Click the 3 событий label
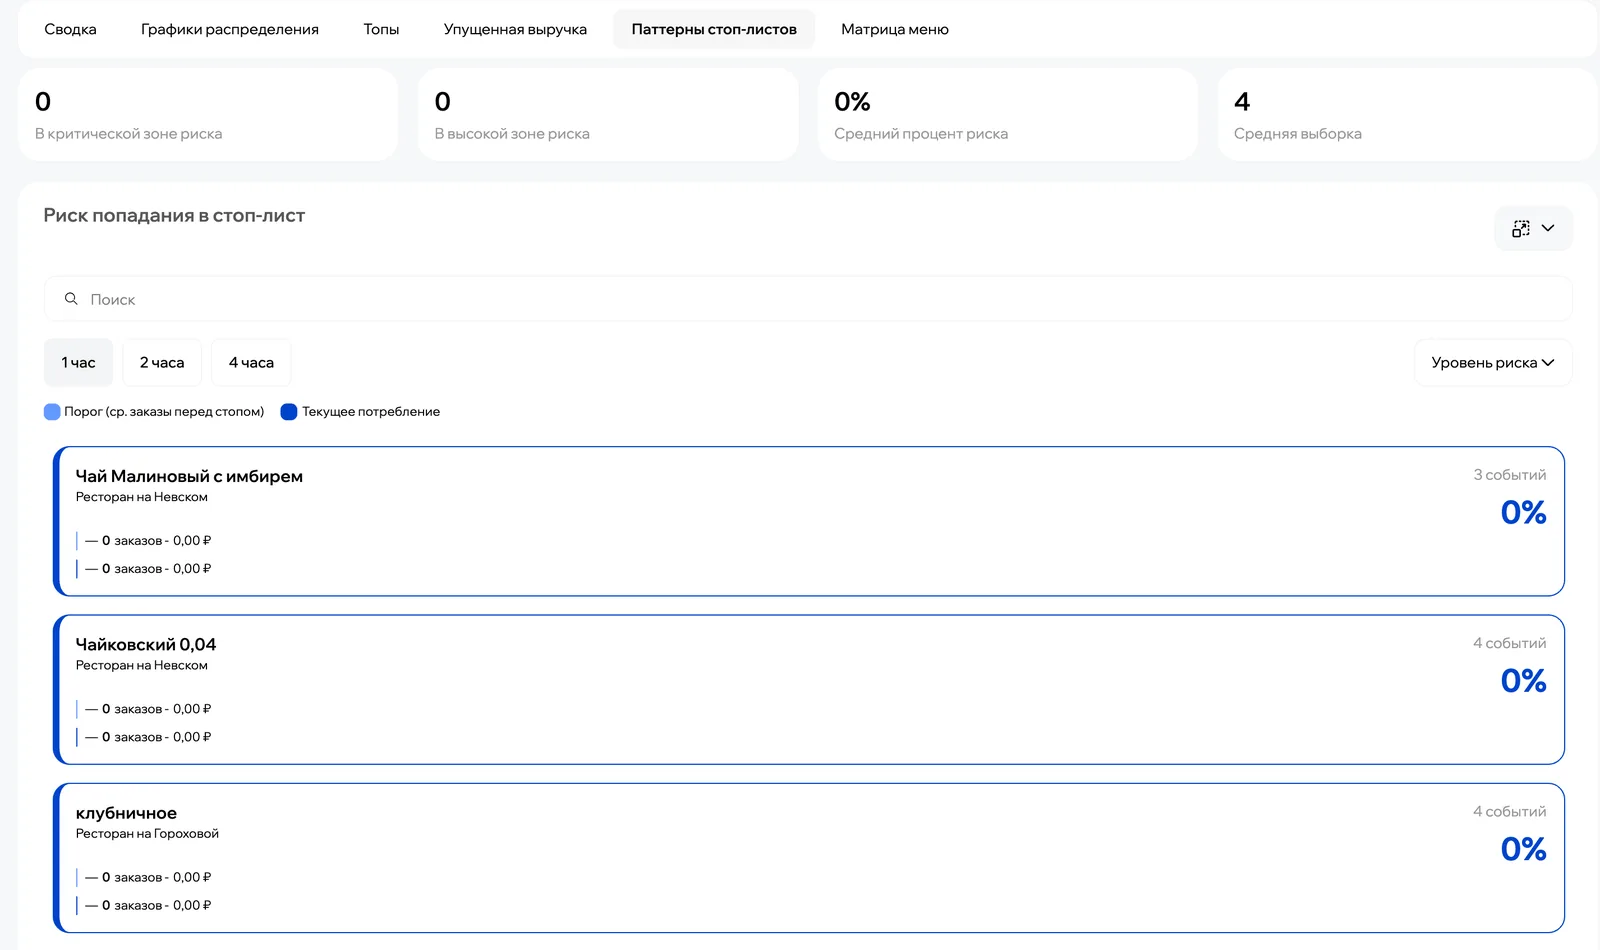The width and height of the screenshot is (1600, 950). point(1509,475)
